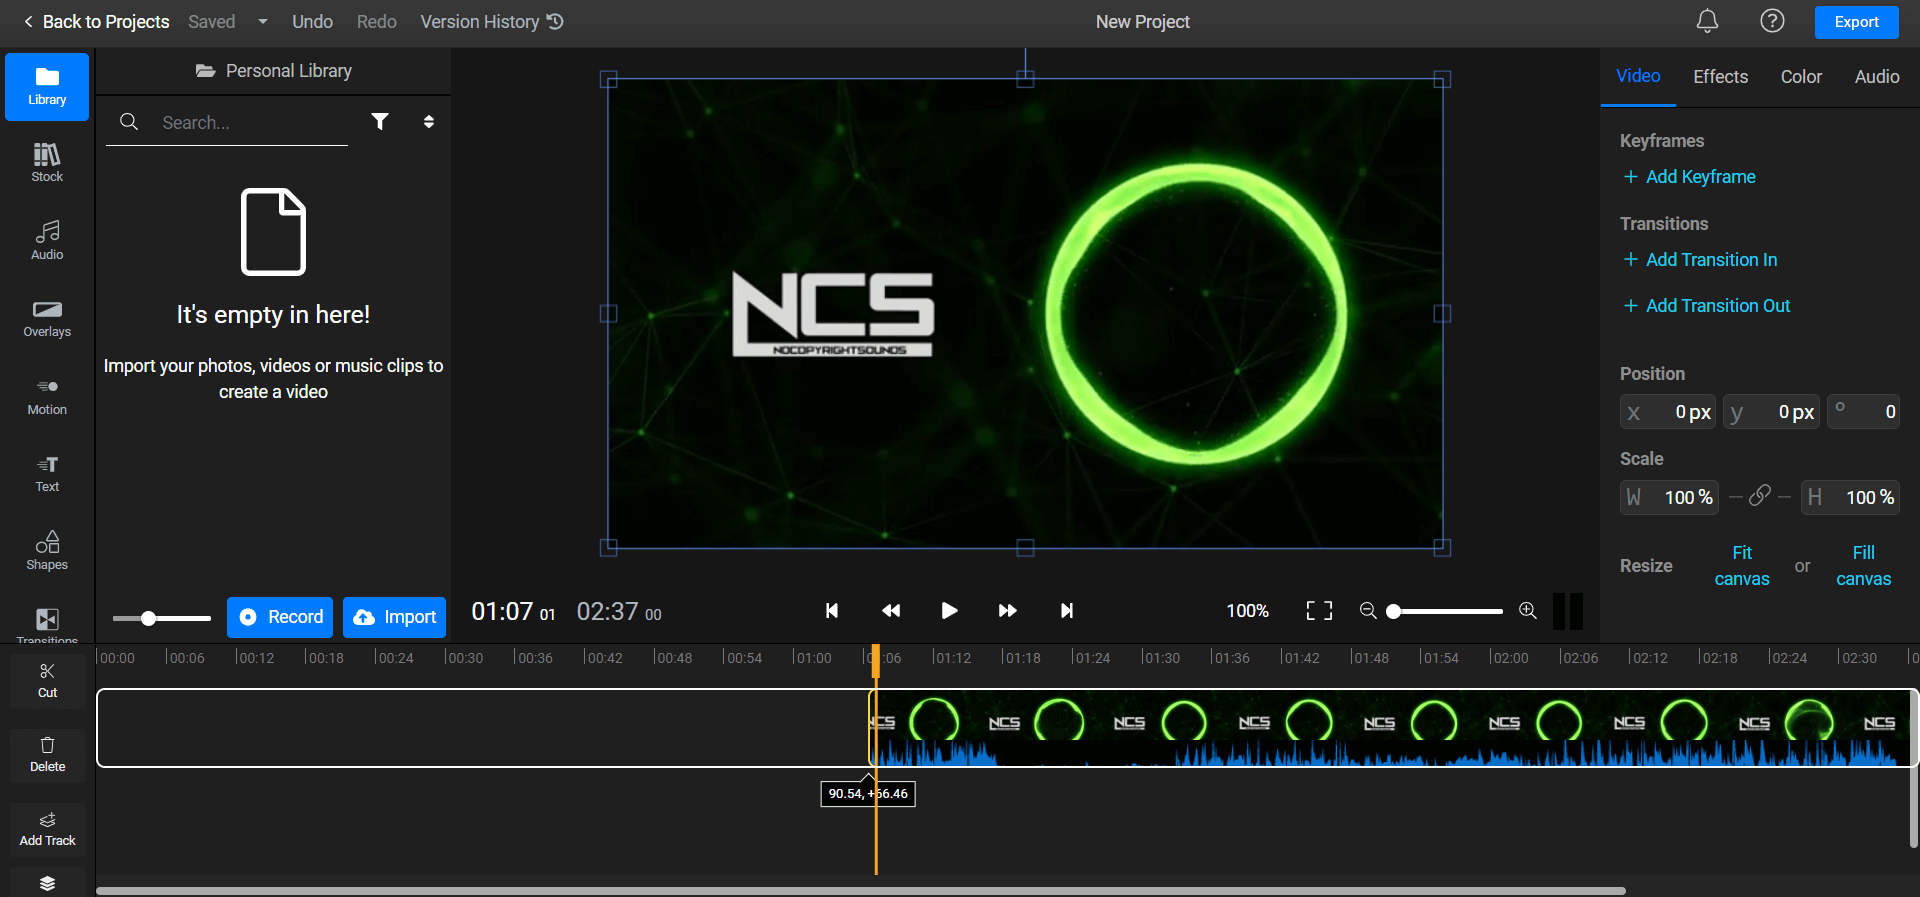Fast forward the video

[1008, 611]
